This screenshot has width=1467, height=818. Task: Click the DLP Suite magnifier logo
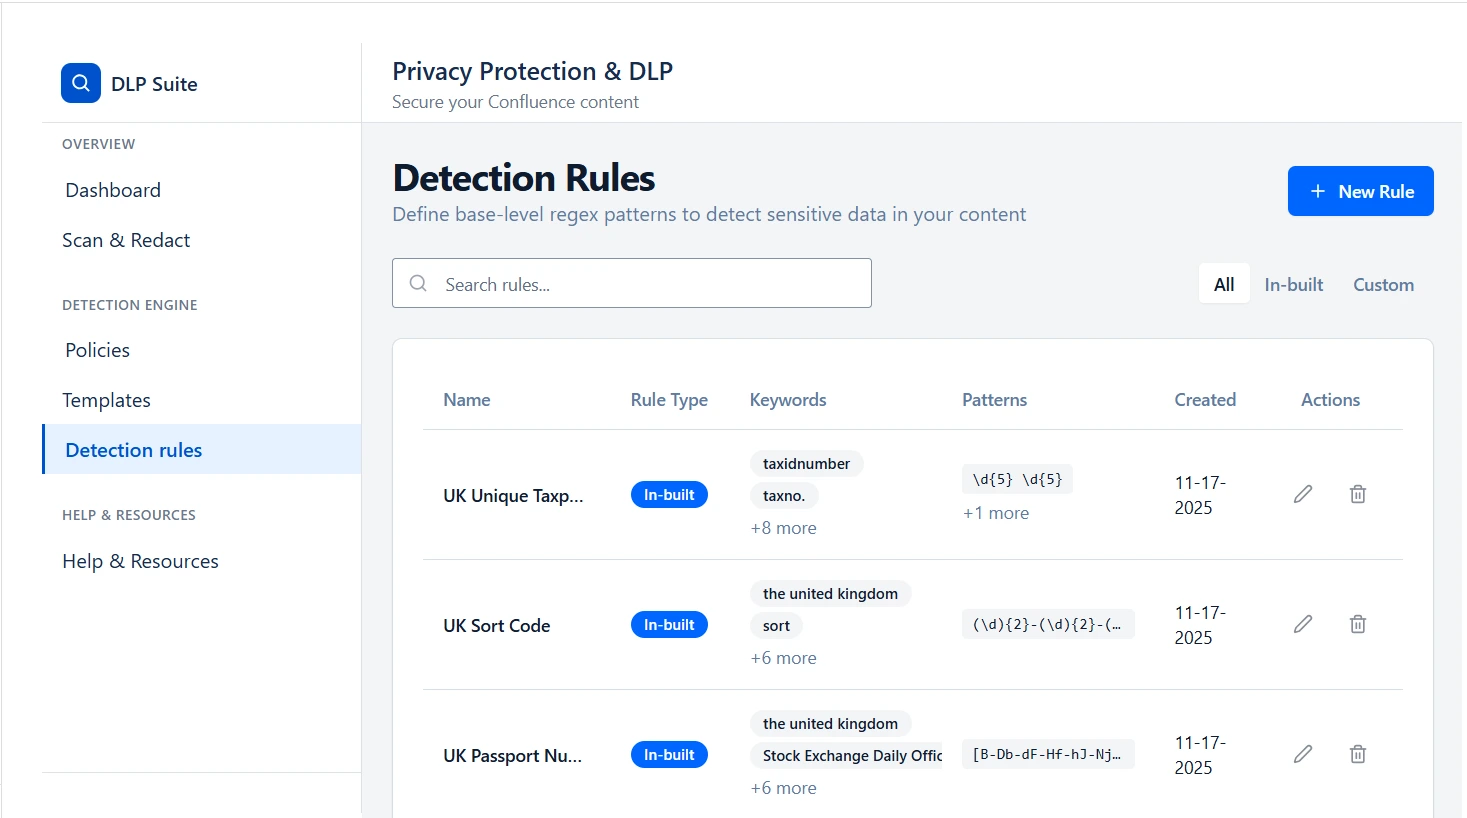pos(80,83)
